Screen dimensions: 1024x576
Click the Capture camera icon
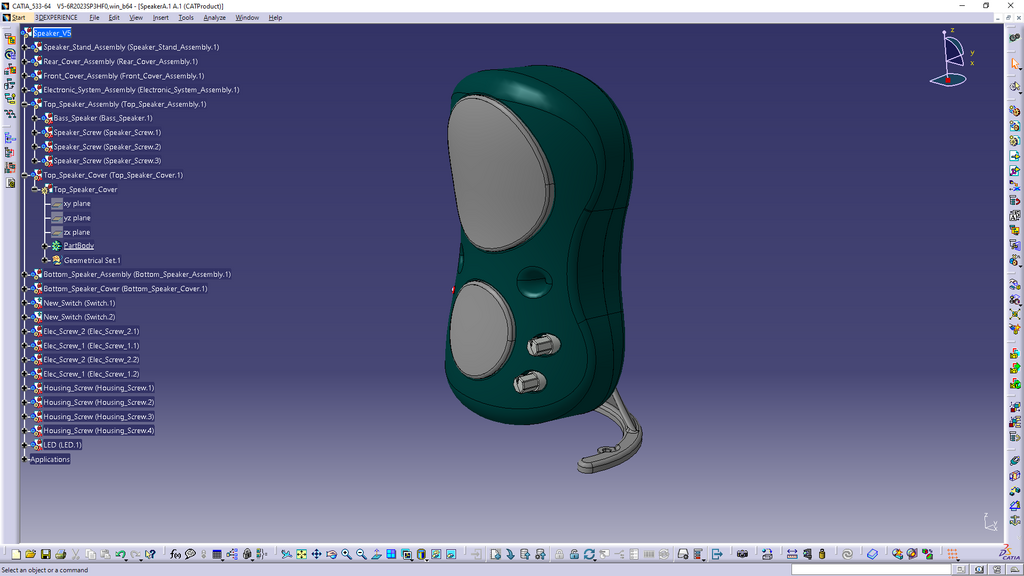point(742,554)
